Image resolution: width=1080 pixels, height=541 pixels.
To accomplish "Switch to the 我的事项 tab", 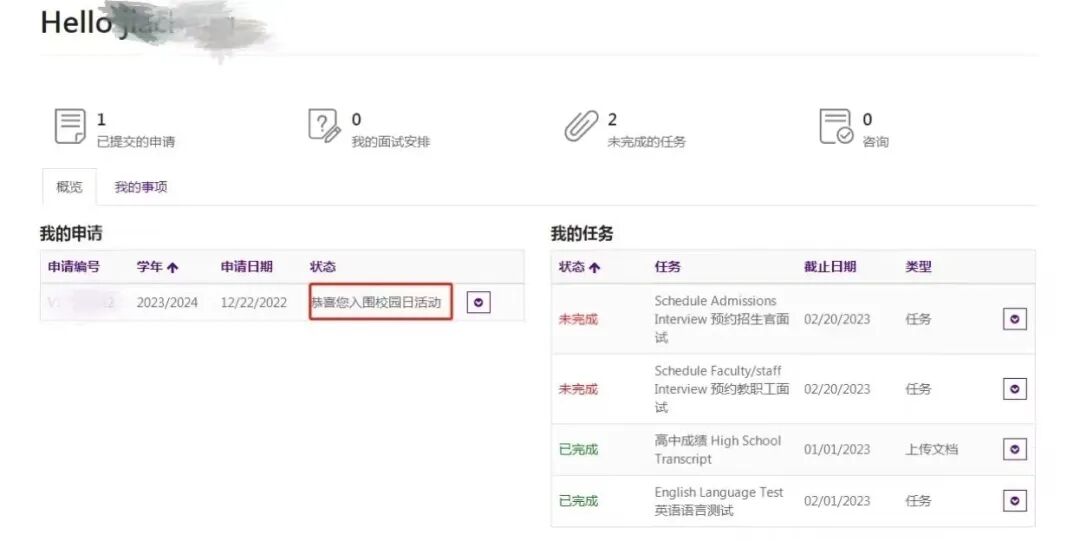I will (x=141, y=187).
